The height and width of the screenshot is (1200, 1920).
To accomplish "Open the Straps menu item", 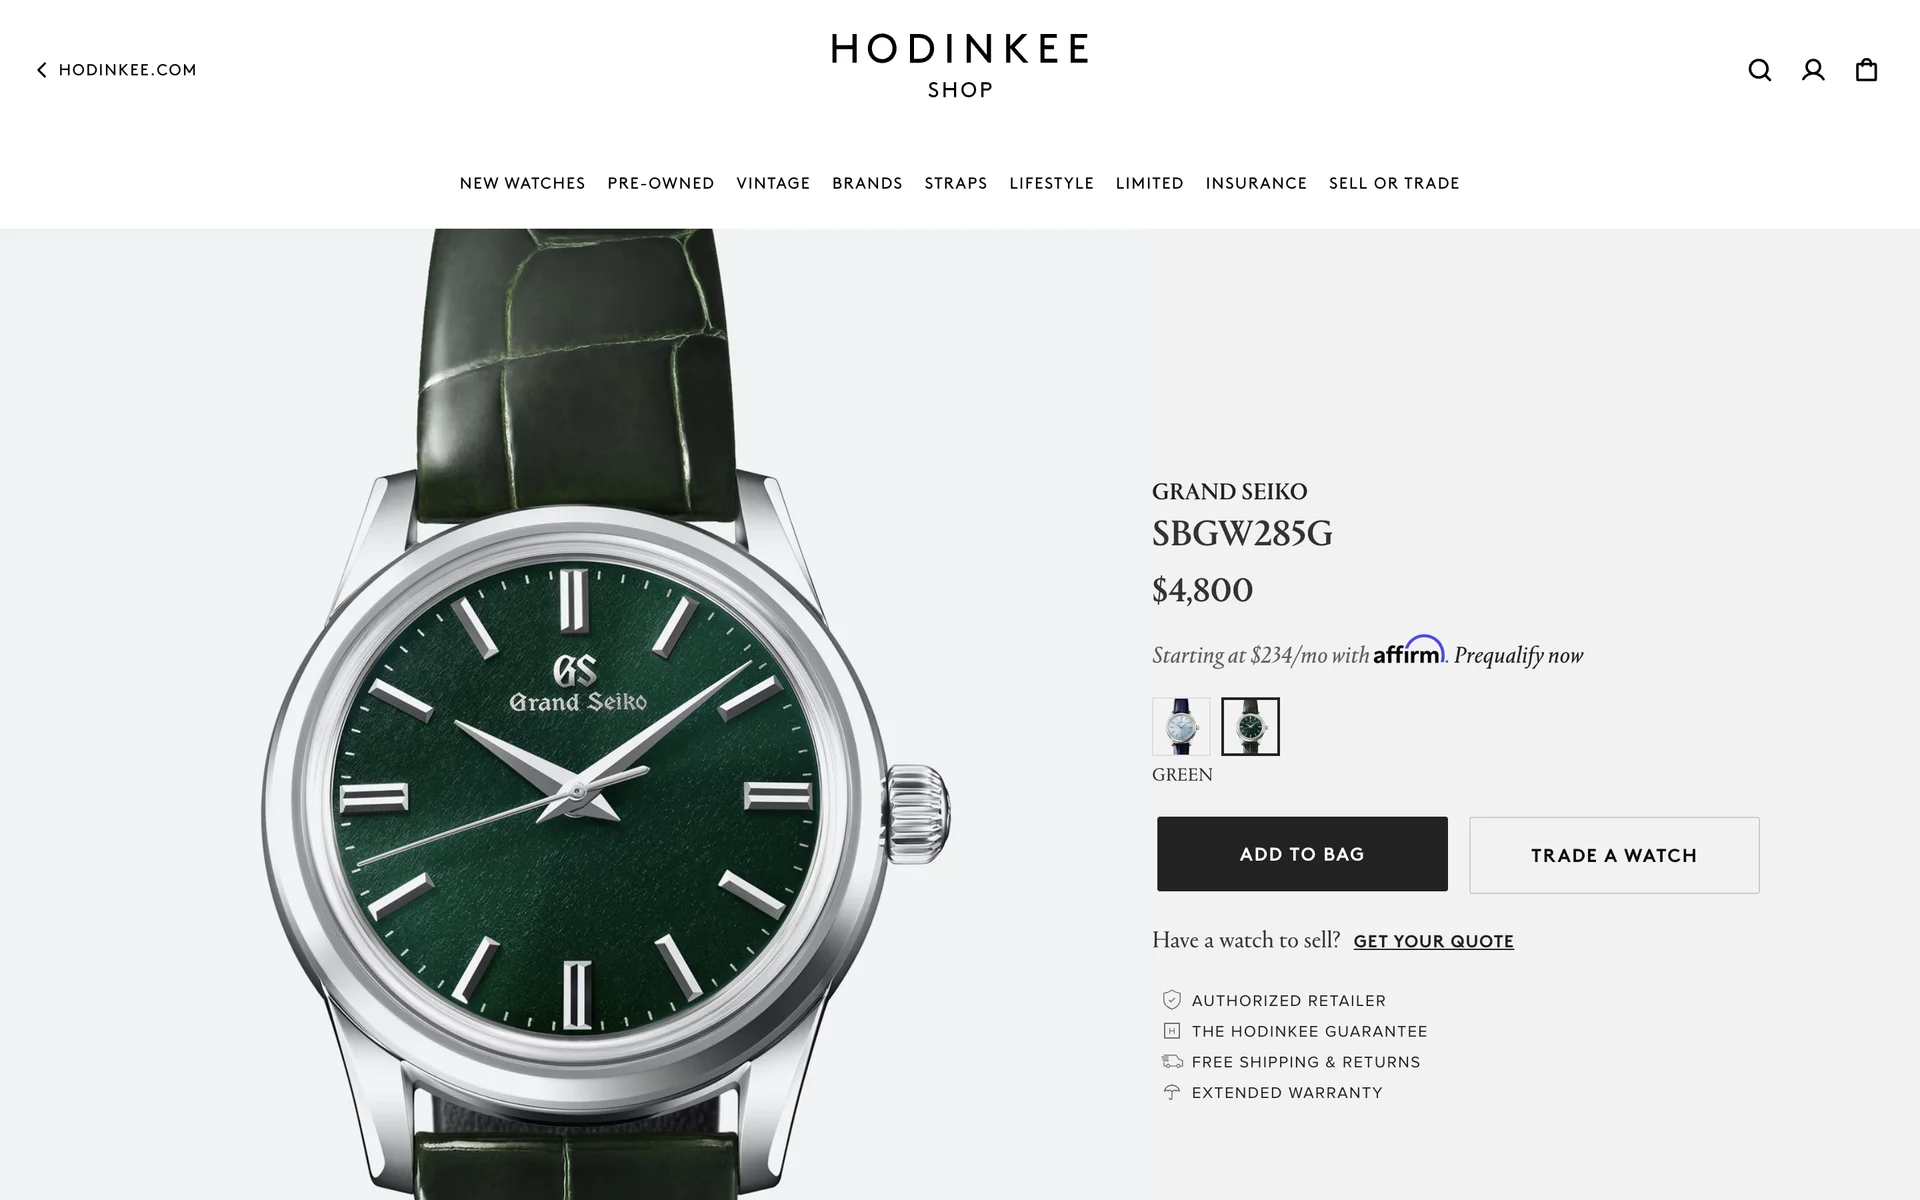I will pyautogui.click(x=956, y=183).
